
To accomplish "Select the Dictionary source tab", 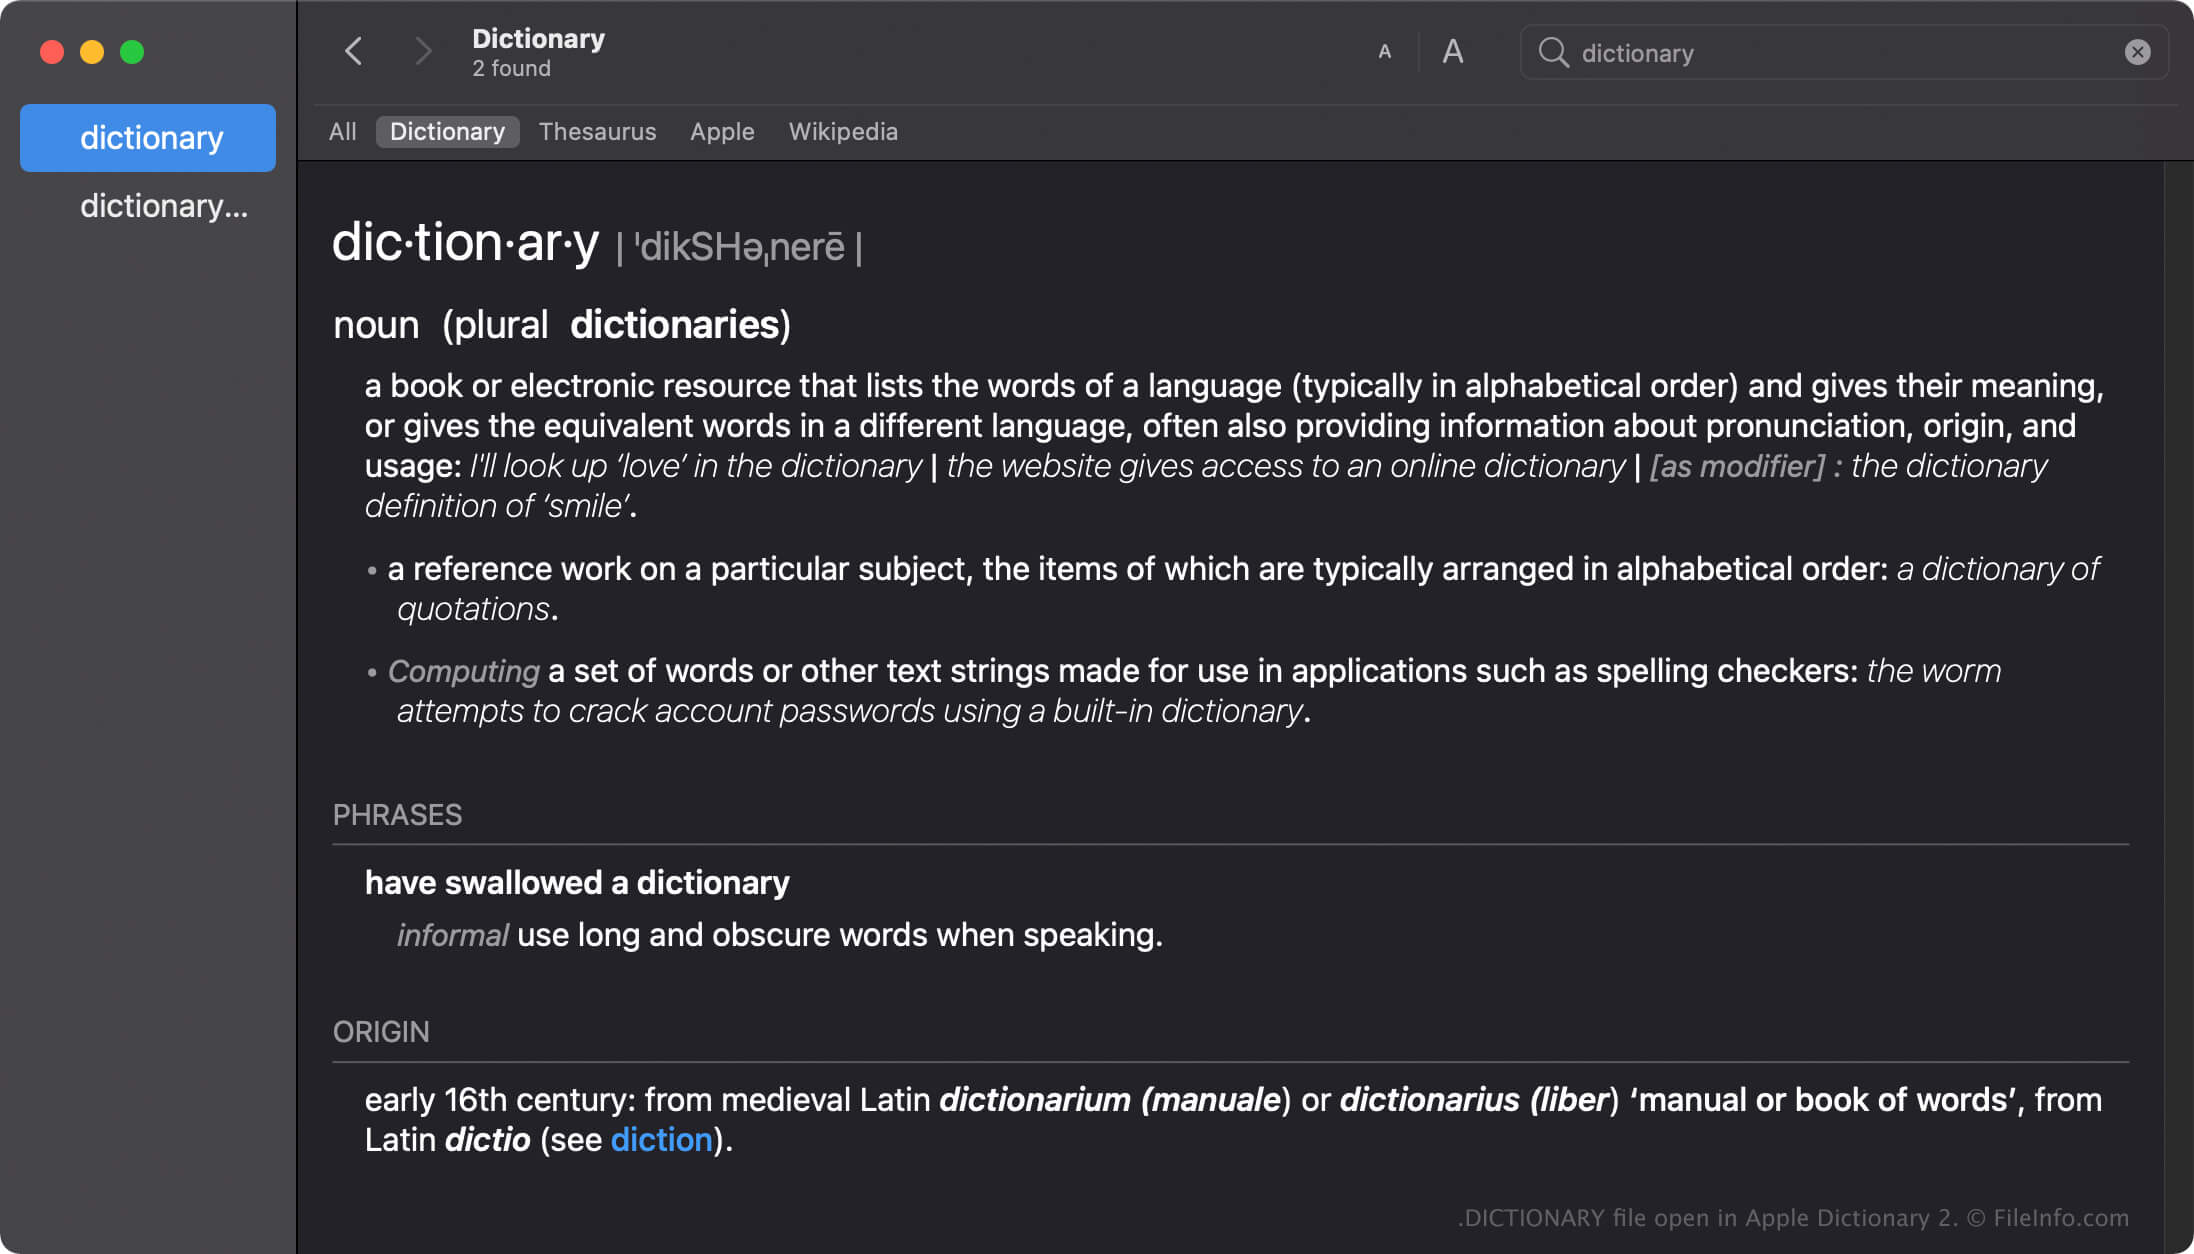I will [448, 131].
